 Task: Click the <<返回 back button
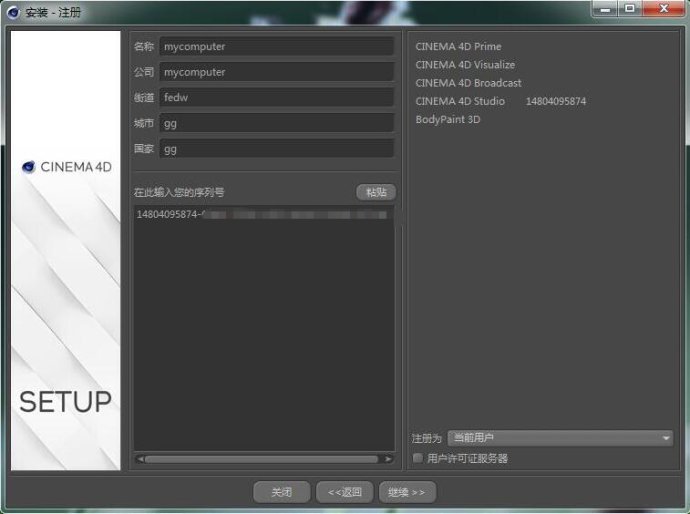point(345,492)
